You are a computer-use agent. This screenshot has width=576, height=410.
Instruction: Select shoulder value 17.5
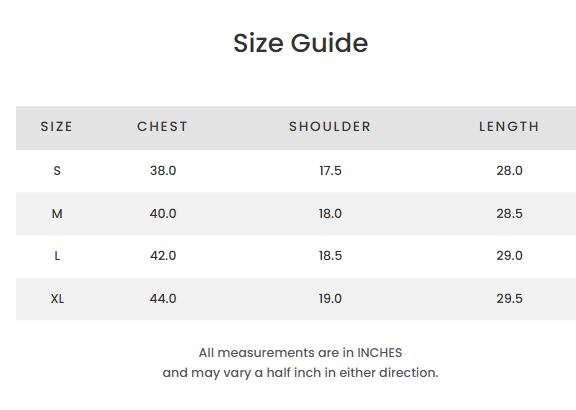pyautogui.click(x=330, y=170)
